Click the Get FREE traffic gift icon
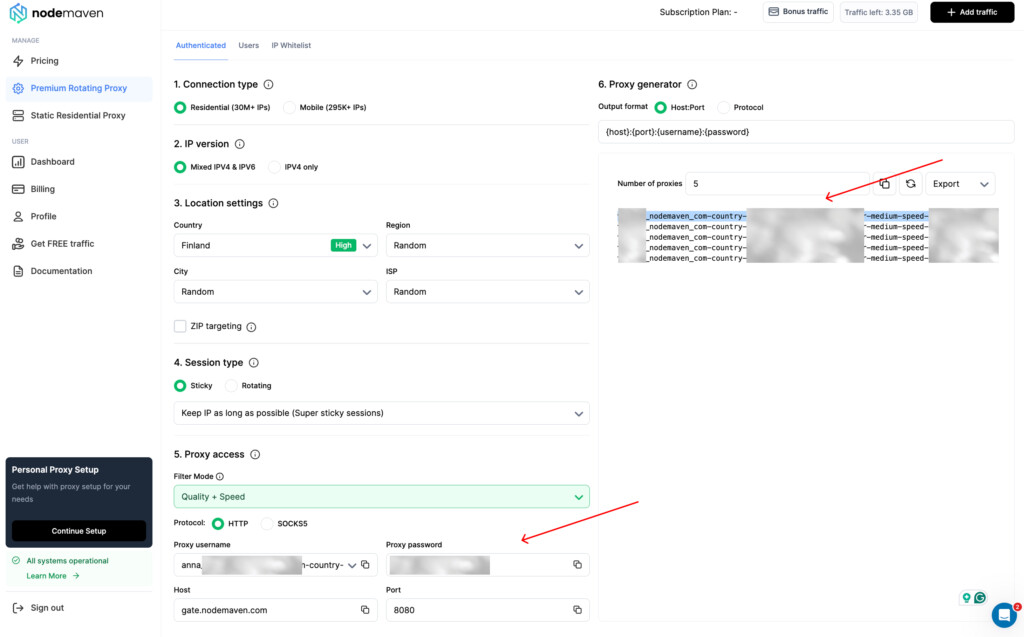 [x=18, y=244]
